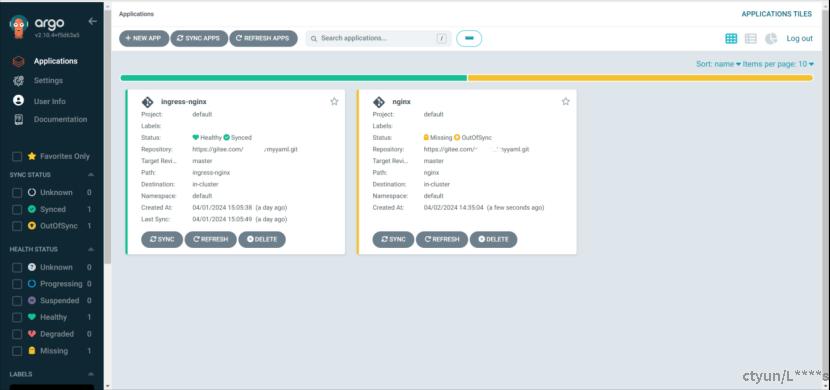Collapse the Health Status filter section

coord(91,249)
